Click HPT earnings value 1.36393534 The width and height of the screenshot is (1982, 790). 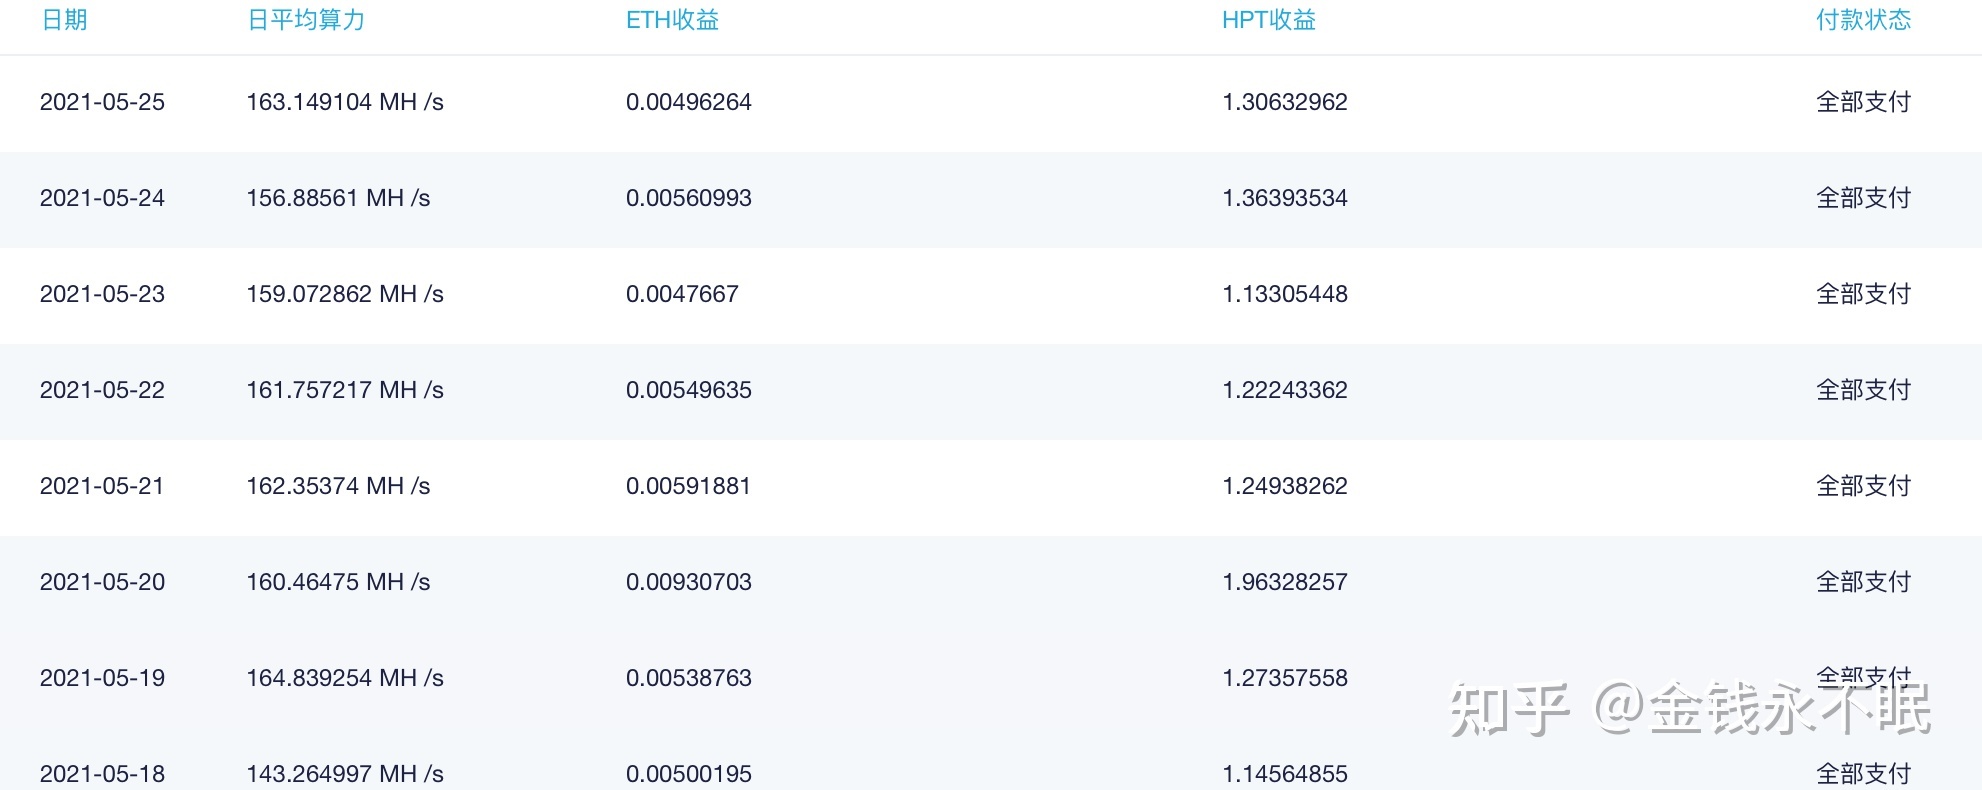(1285, 198)
